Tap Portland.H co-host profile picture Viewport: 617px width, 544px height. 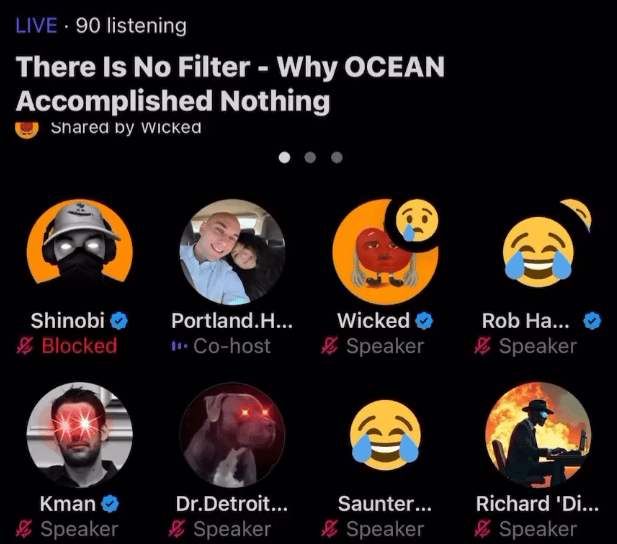(233, 252)
